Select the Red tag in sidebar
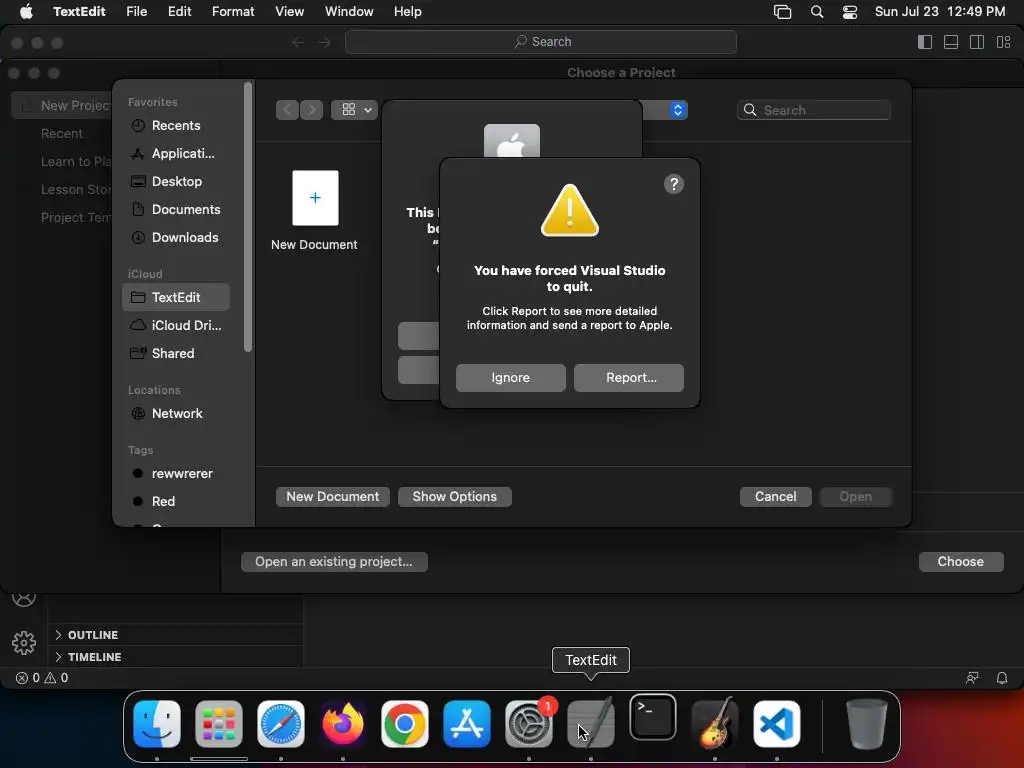This screenshot has width=1024, height=768. (176, 502)
